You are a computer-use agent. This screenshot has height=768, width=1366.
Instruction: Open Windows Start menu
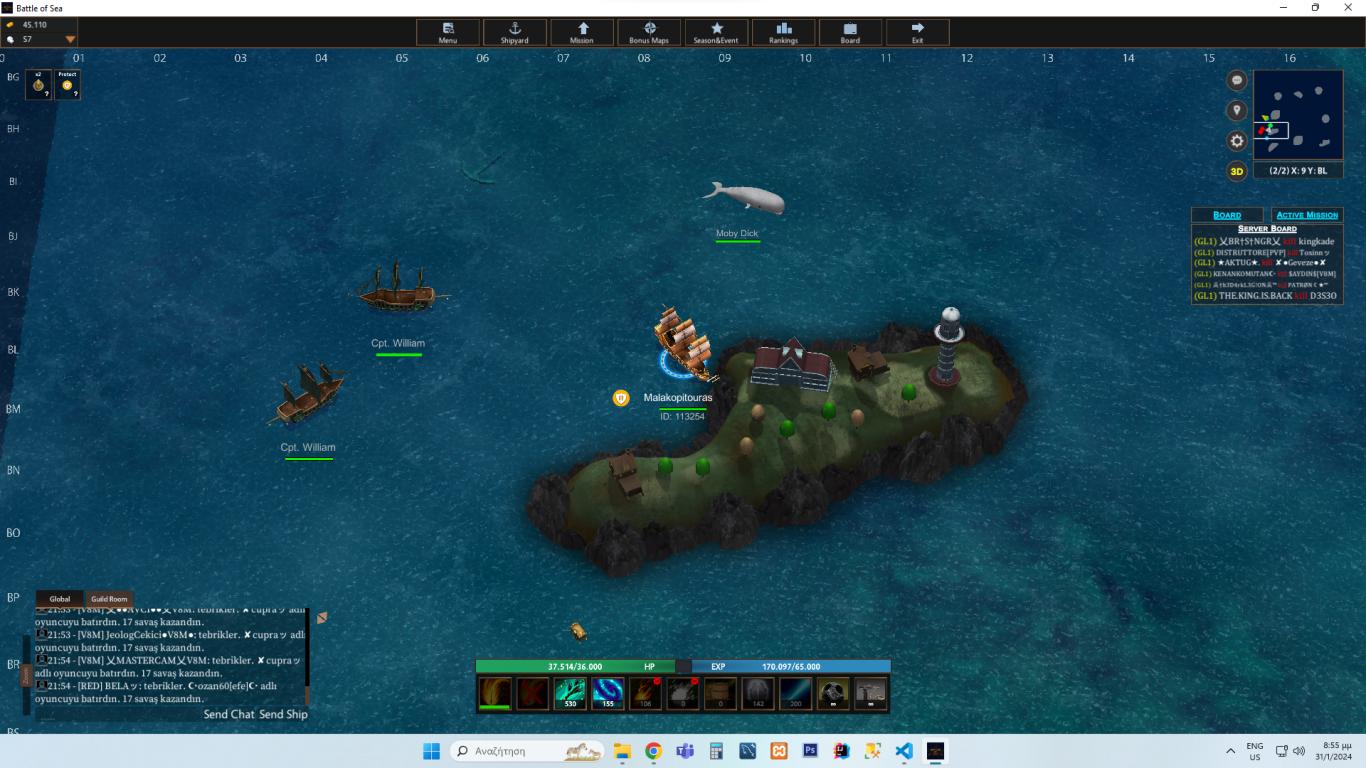431,750
